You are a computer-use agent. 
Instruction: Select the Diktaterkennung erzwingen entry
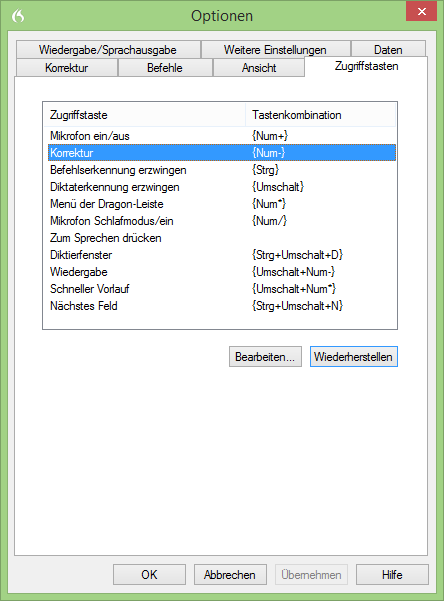[x=222, y=187]
